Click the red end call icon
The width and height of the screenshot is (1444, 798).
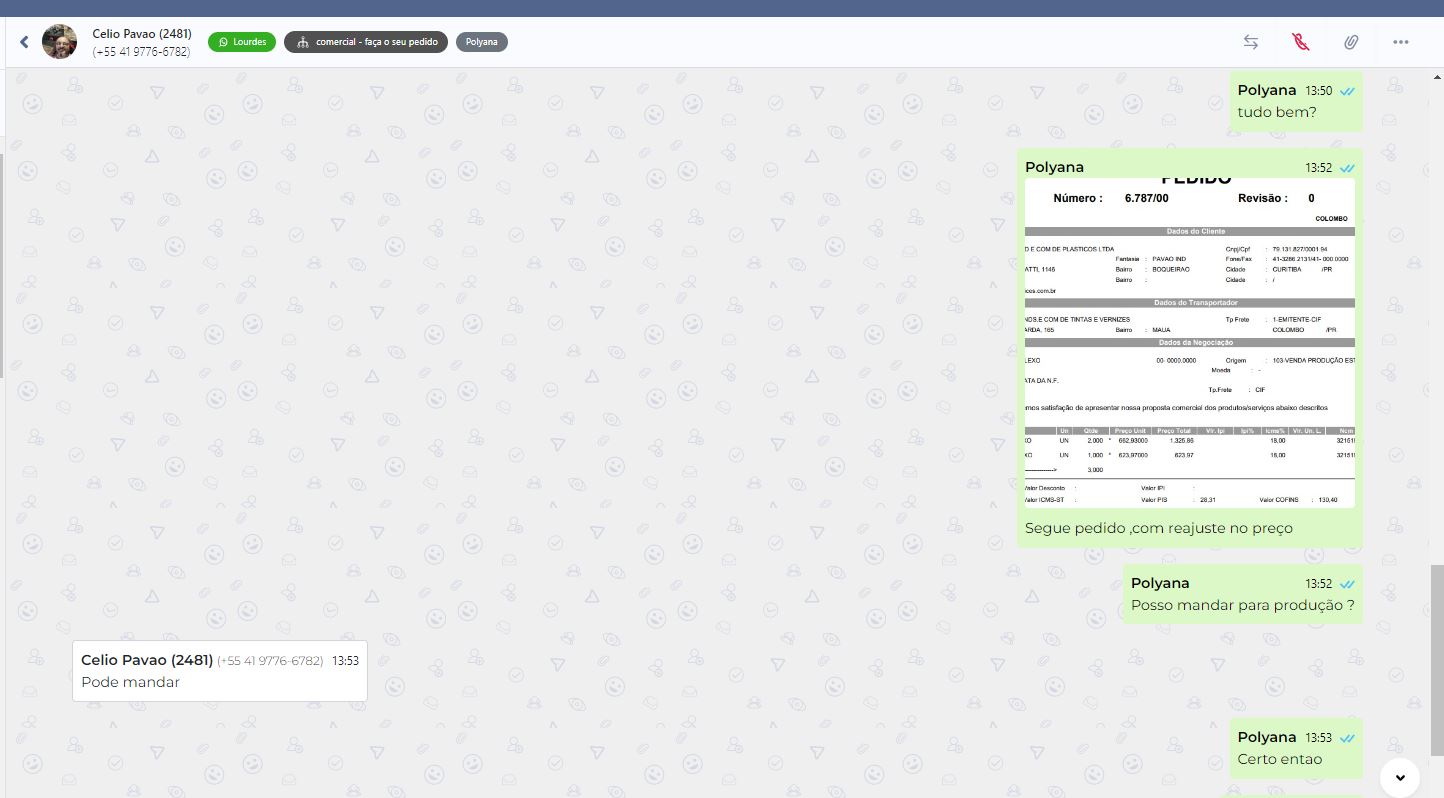(1300, 42)
